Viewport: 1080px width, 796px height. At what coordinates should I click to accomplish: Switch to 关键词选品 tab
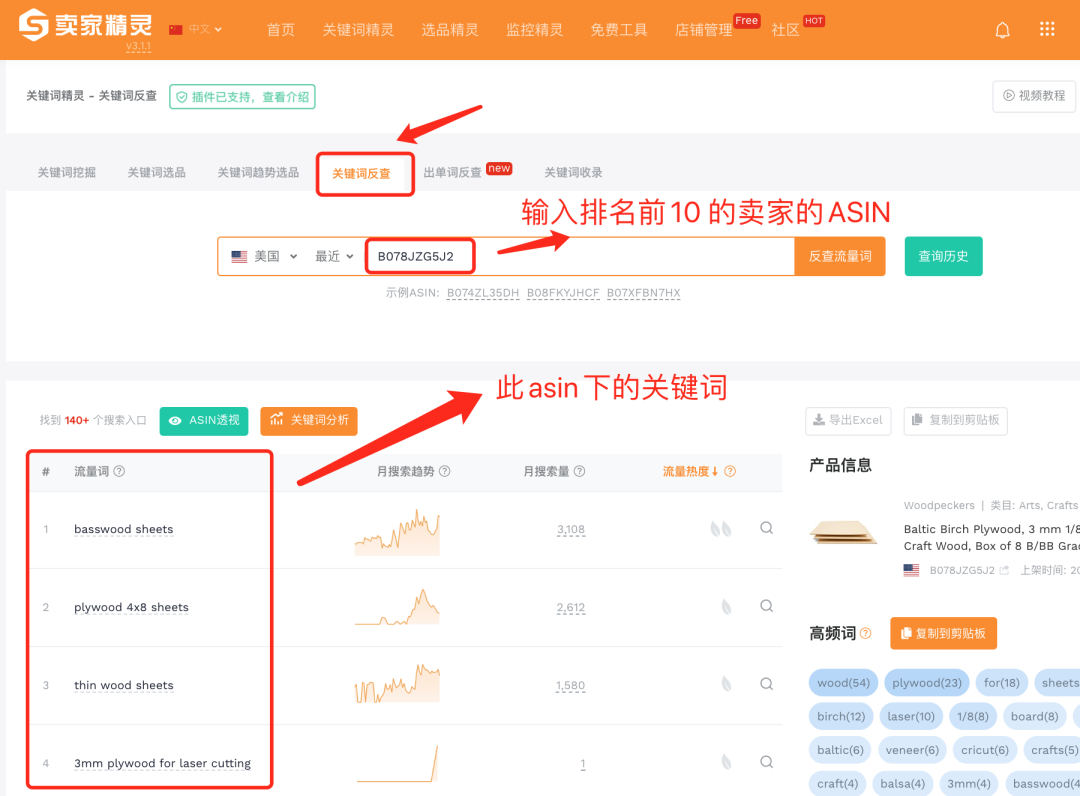pos(156,172)
